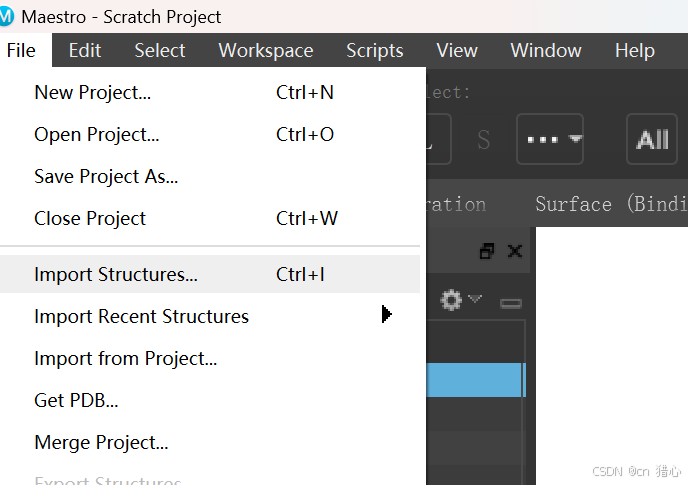Click Import Structures... menu entry
The height and width of the screenshot is (485, 688).
210,274
